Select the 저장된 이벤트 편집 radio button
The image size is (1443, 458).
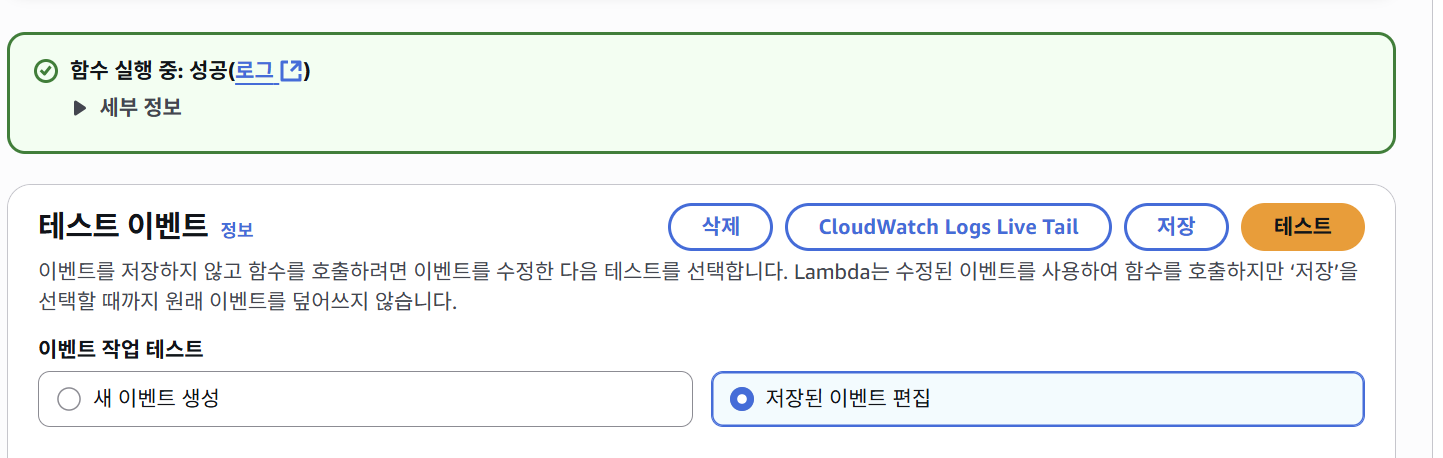tap(742, 399)
